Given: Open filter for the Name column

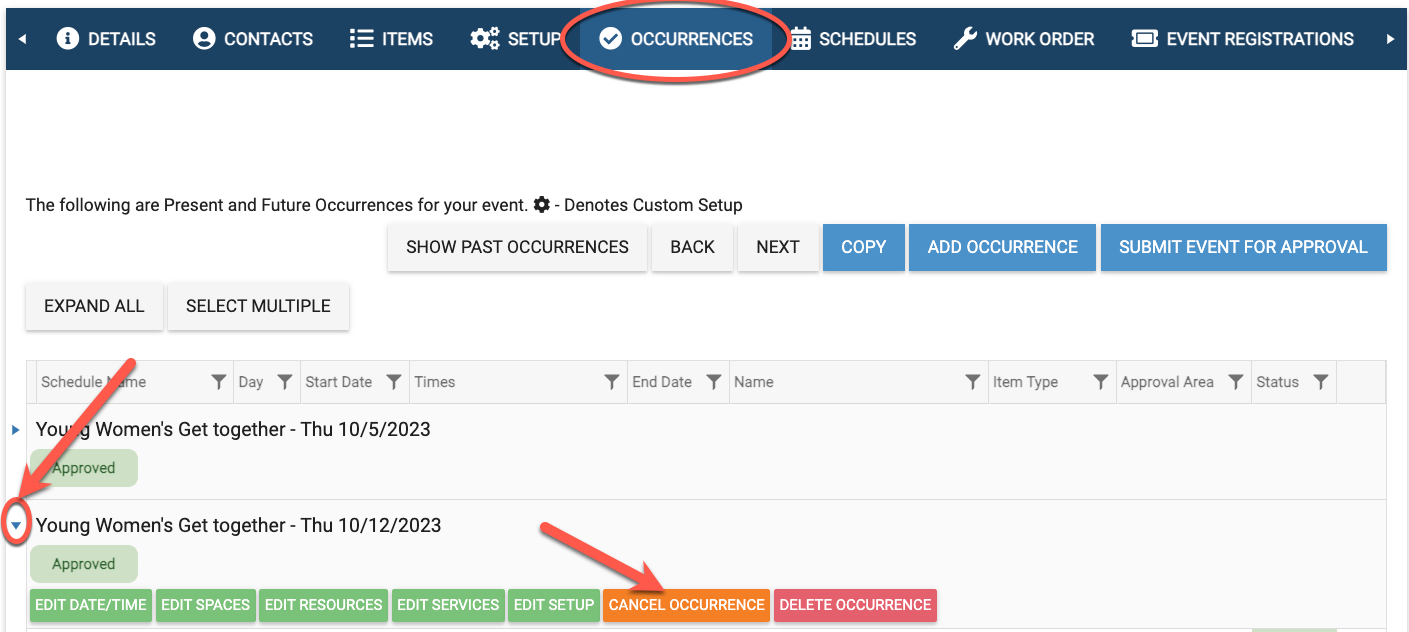Looking at the screenshot, I should pyautogui.click(x=971, y=382).
